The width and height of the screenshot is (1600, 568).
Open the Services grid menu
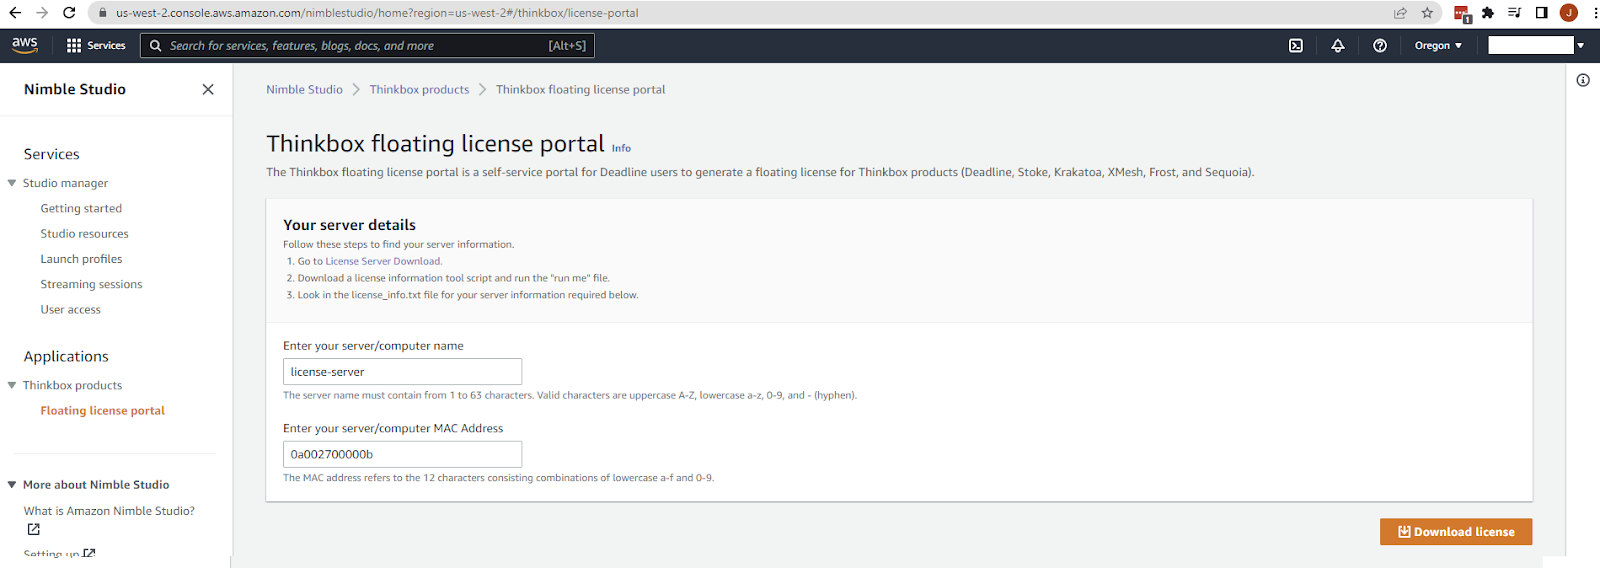point(96,45)
